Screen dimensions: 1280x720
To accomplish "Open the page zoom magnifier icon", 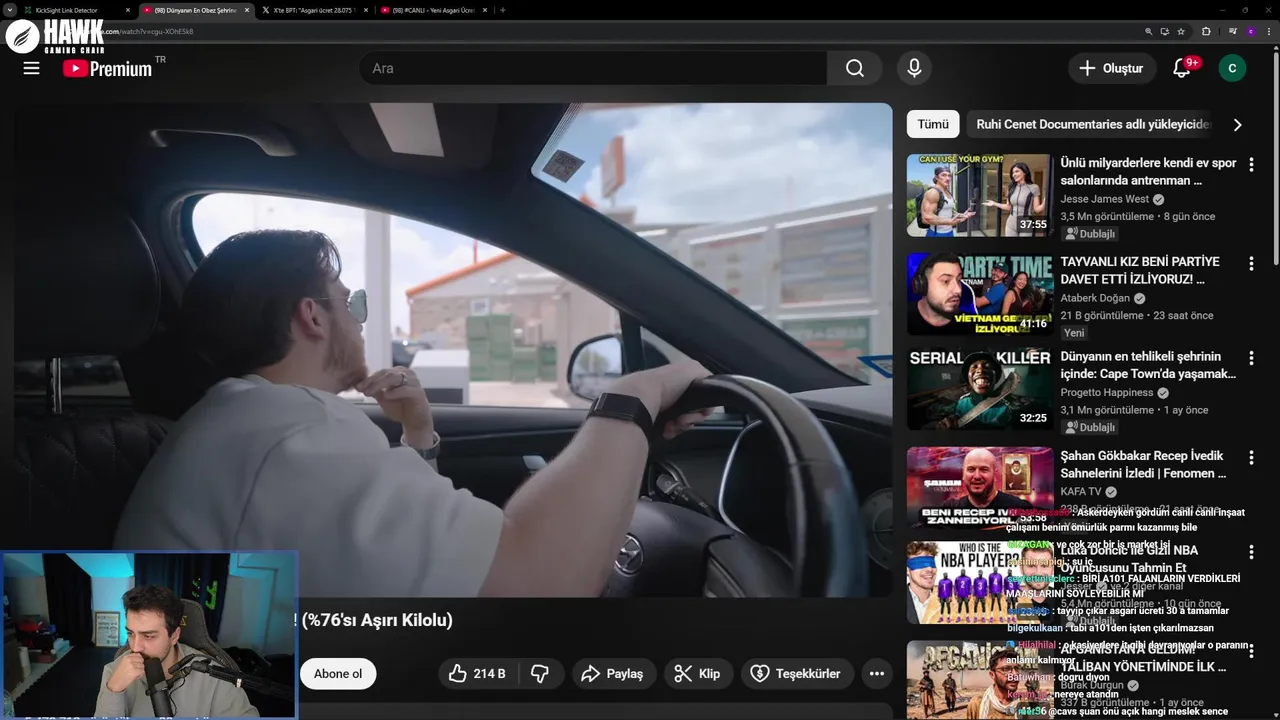I will pyautogui.click(x=1149, y=31).
